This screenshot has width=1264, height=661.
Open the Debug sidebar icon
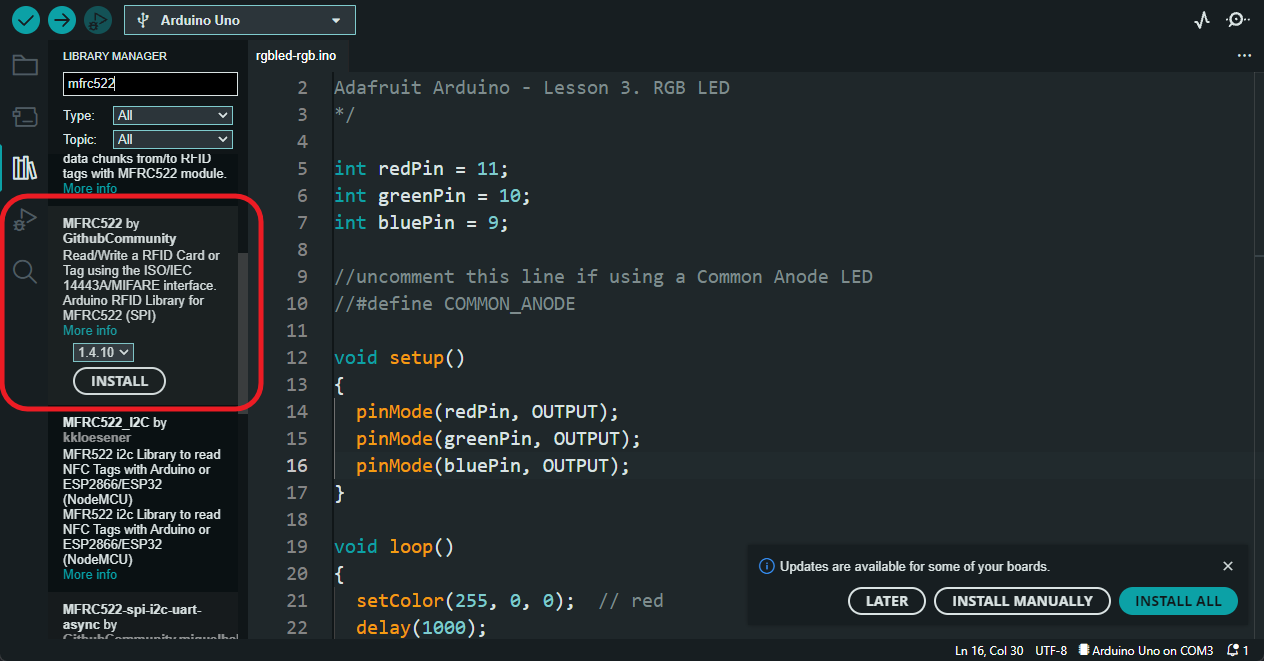coord(25,219)
